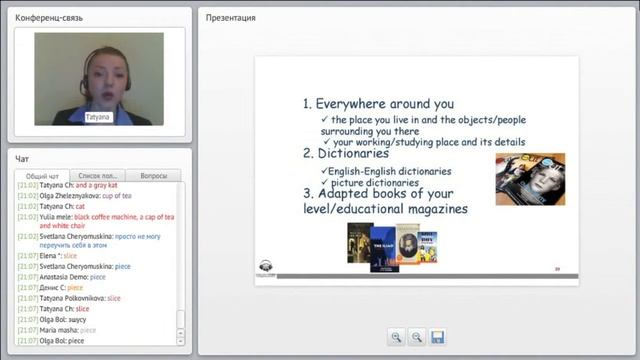Select the Tatyana webcam video
This screenshot has width=640, height=360.
point(99,79)
